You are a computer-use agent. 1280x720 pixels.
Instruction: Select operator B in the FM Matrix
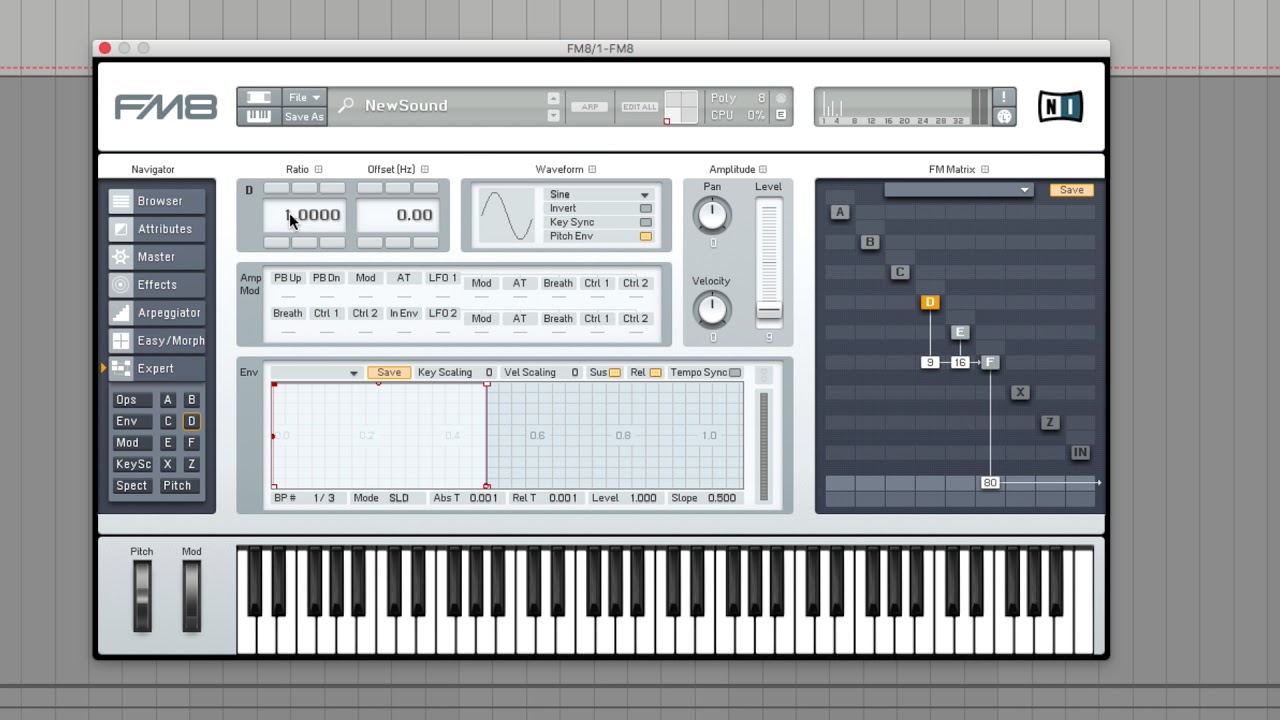(870, 242)
